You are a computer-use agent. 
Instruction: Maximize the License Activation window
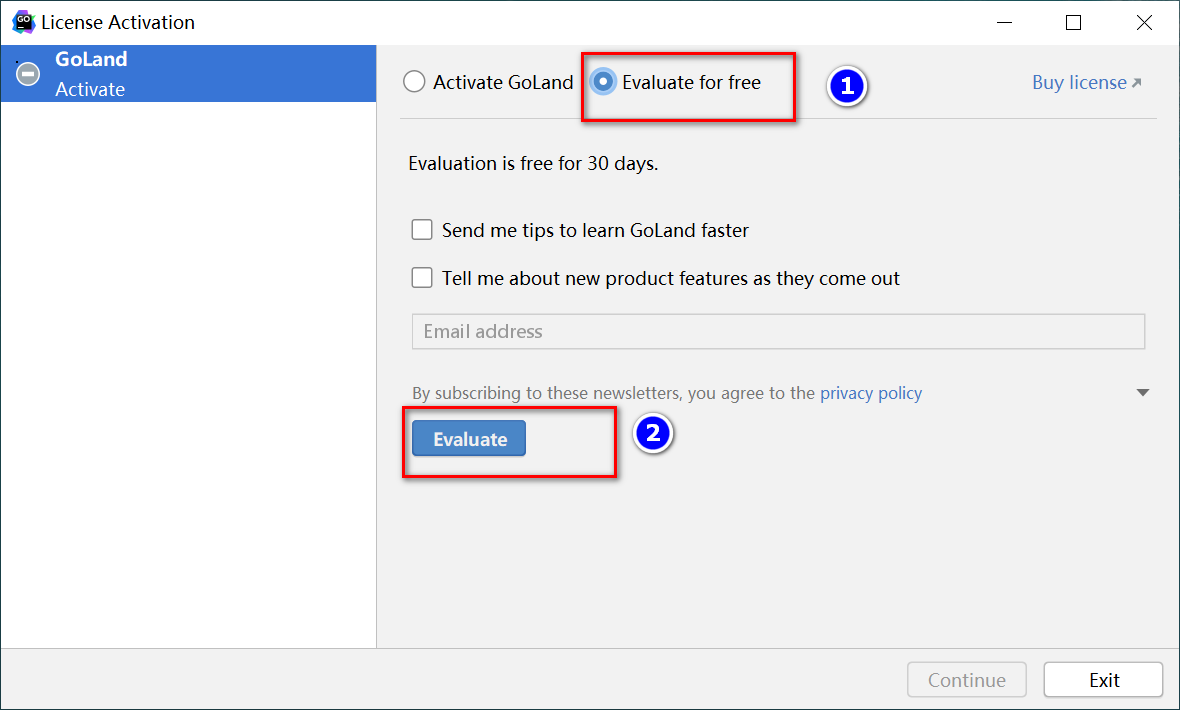[x=1073, y=22]
